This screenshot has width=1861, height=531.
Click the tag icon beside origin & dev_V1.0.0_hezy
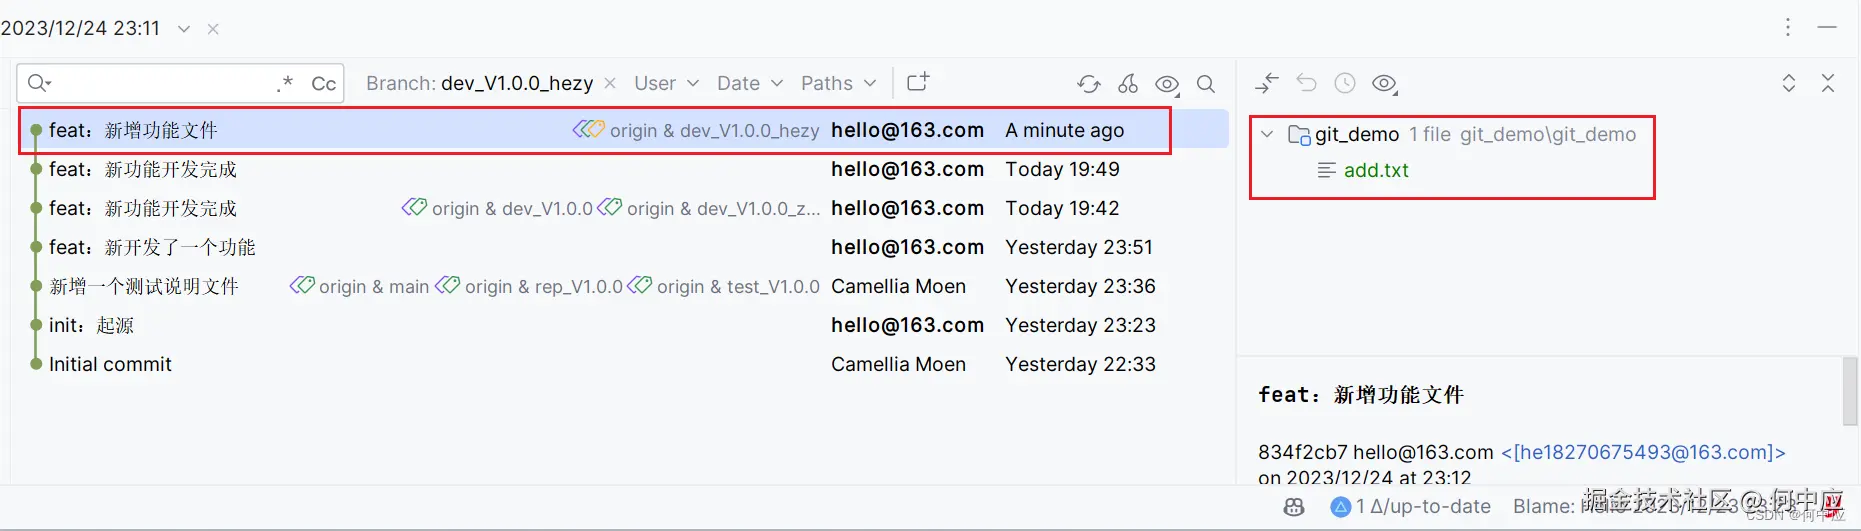pyautogui.click(x=589, y=129)
